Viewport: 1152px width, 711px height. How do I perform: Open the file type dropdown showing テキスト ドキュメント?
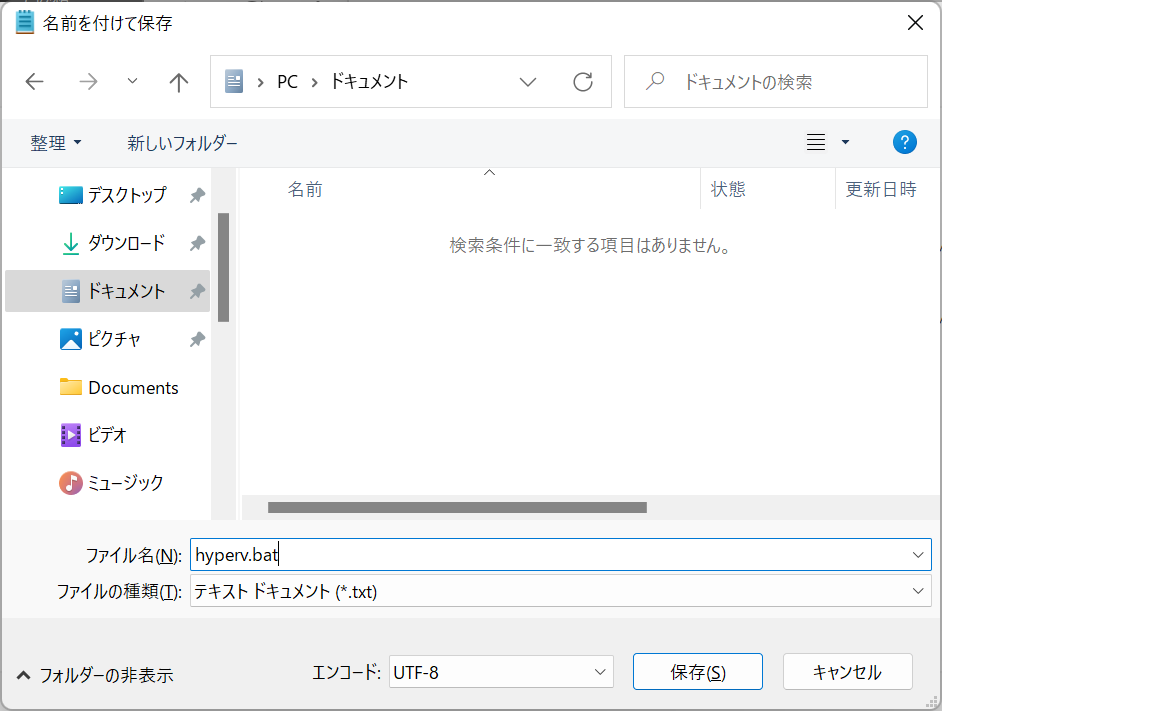(x=916, y=591)
